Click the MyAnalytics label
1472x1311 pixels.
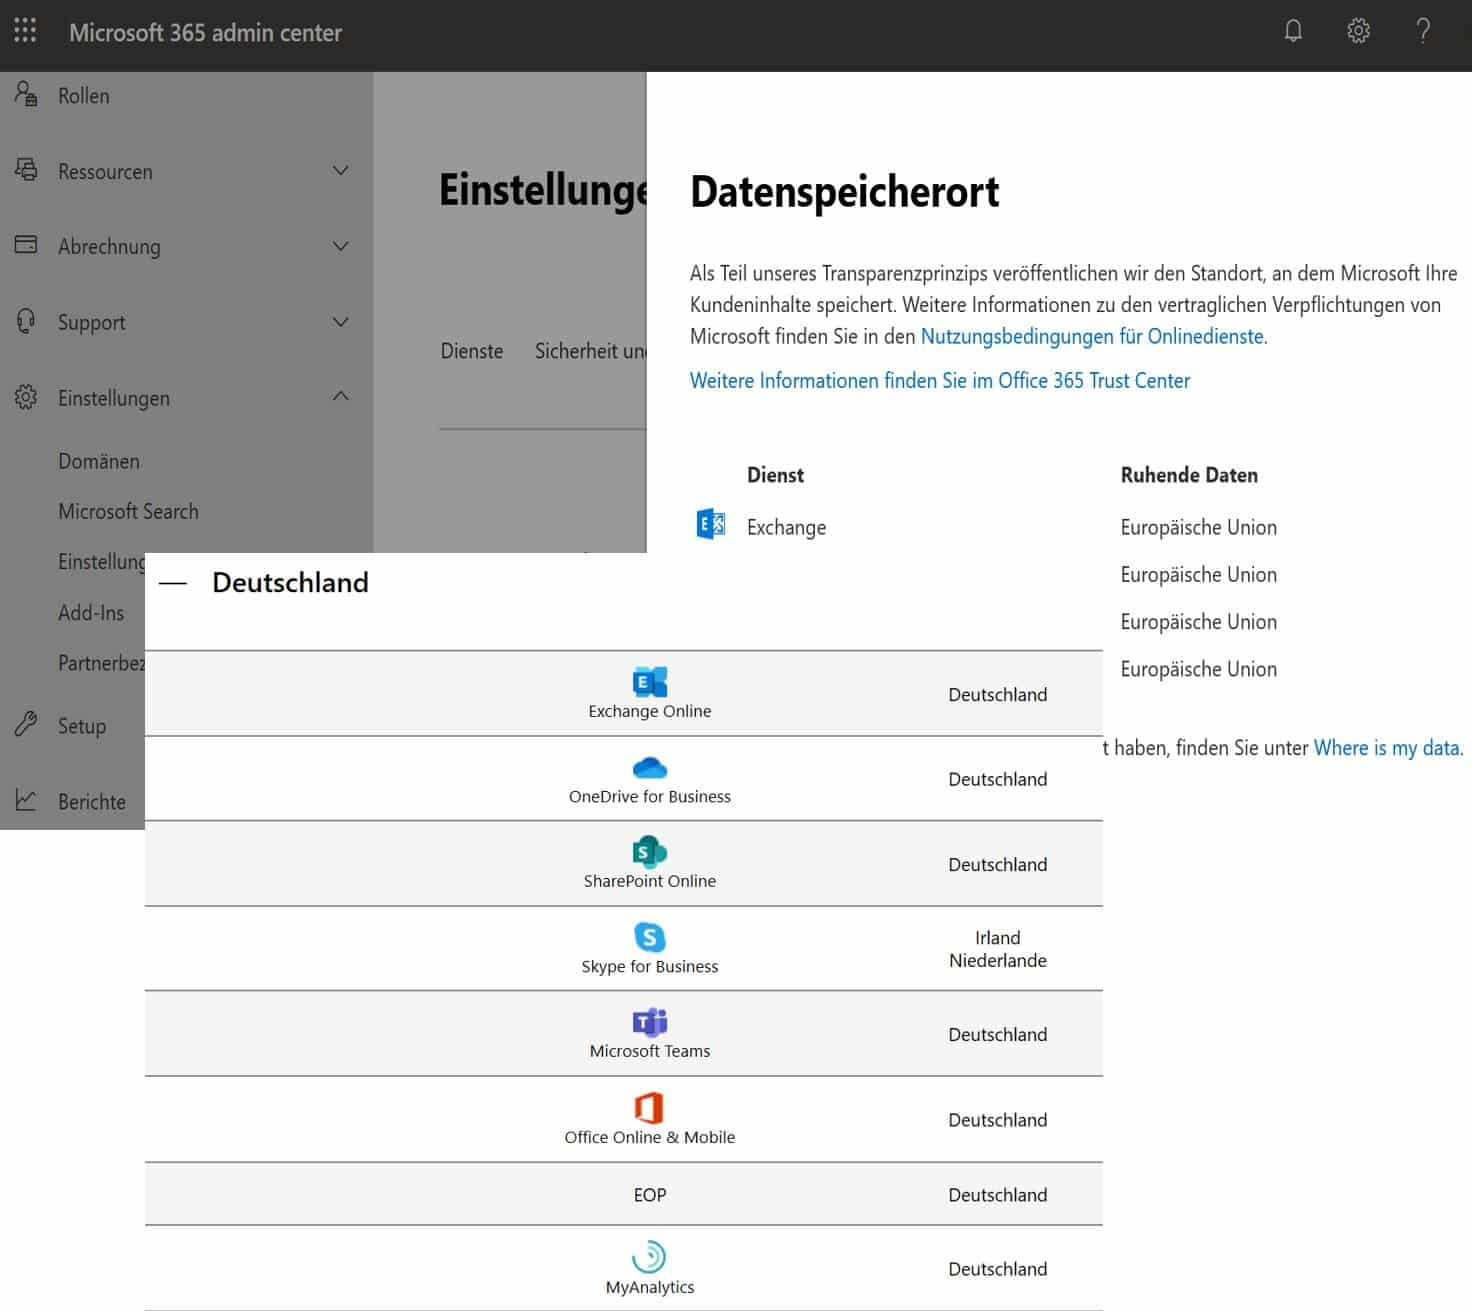[650, 1287]
